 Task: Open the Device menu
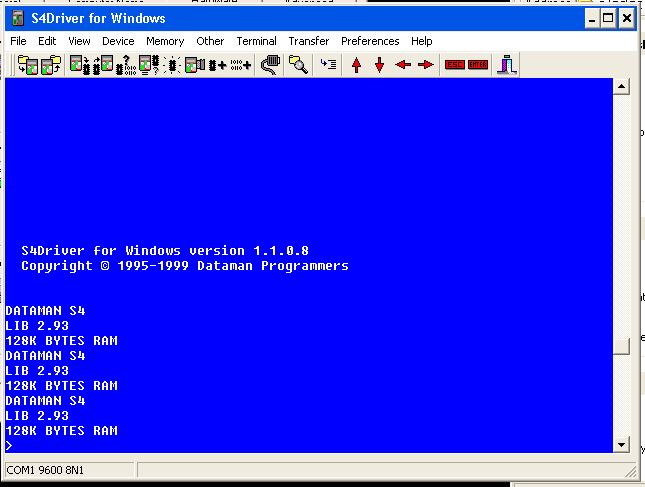118,41
